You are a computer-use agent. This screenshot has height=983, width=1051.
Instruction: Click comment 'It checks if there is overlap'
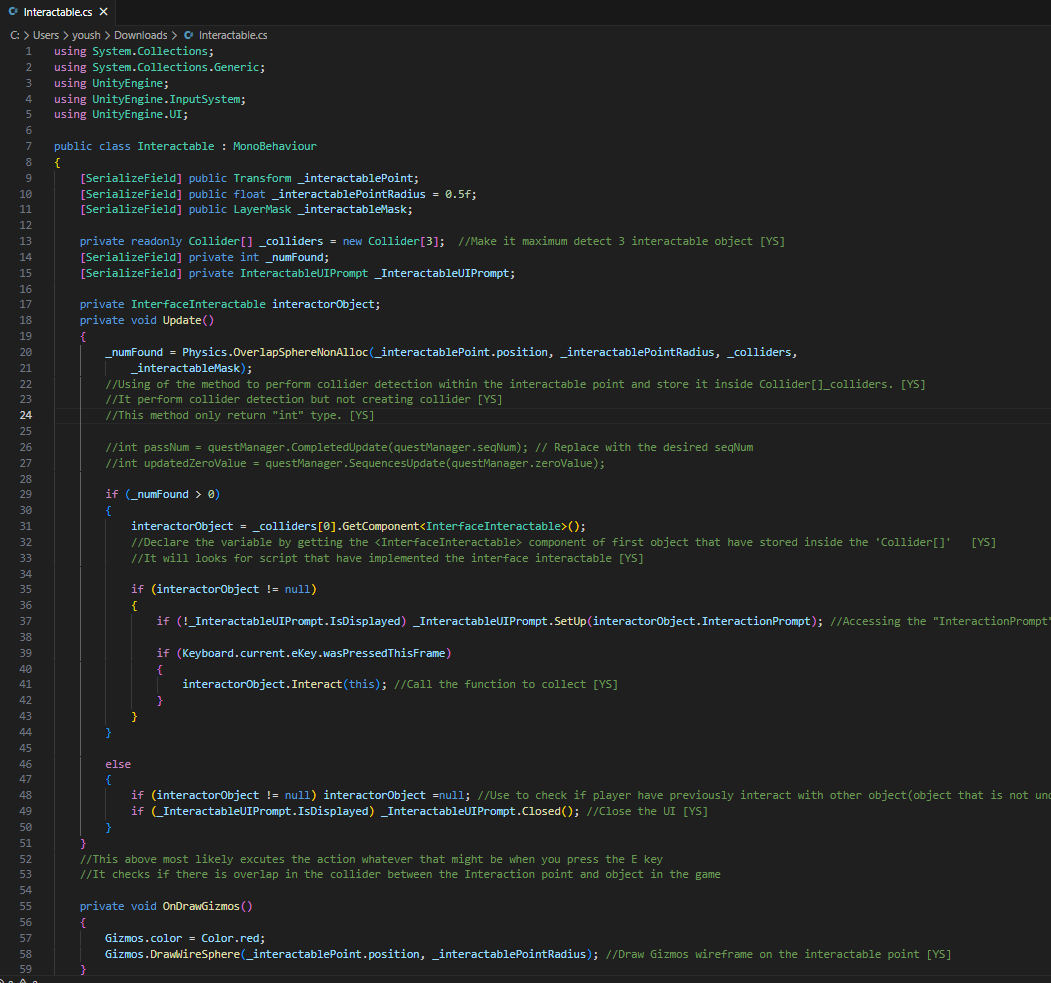pyautogui.click(x=400, y=874)
